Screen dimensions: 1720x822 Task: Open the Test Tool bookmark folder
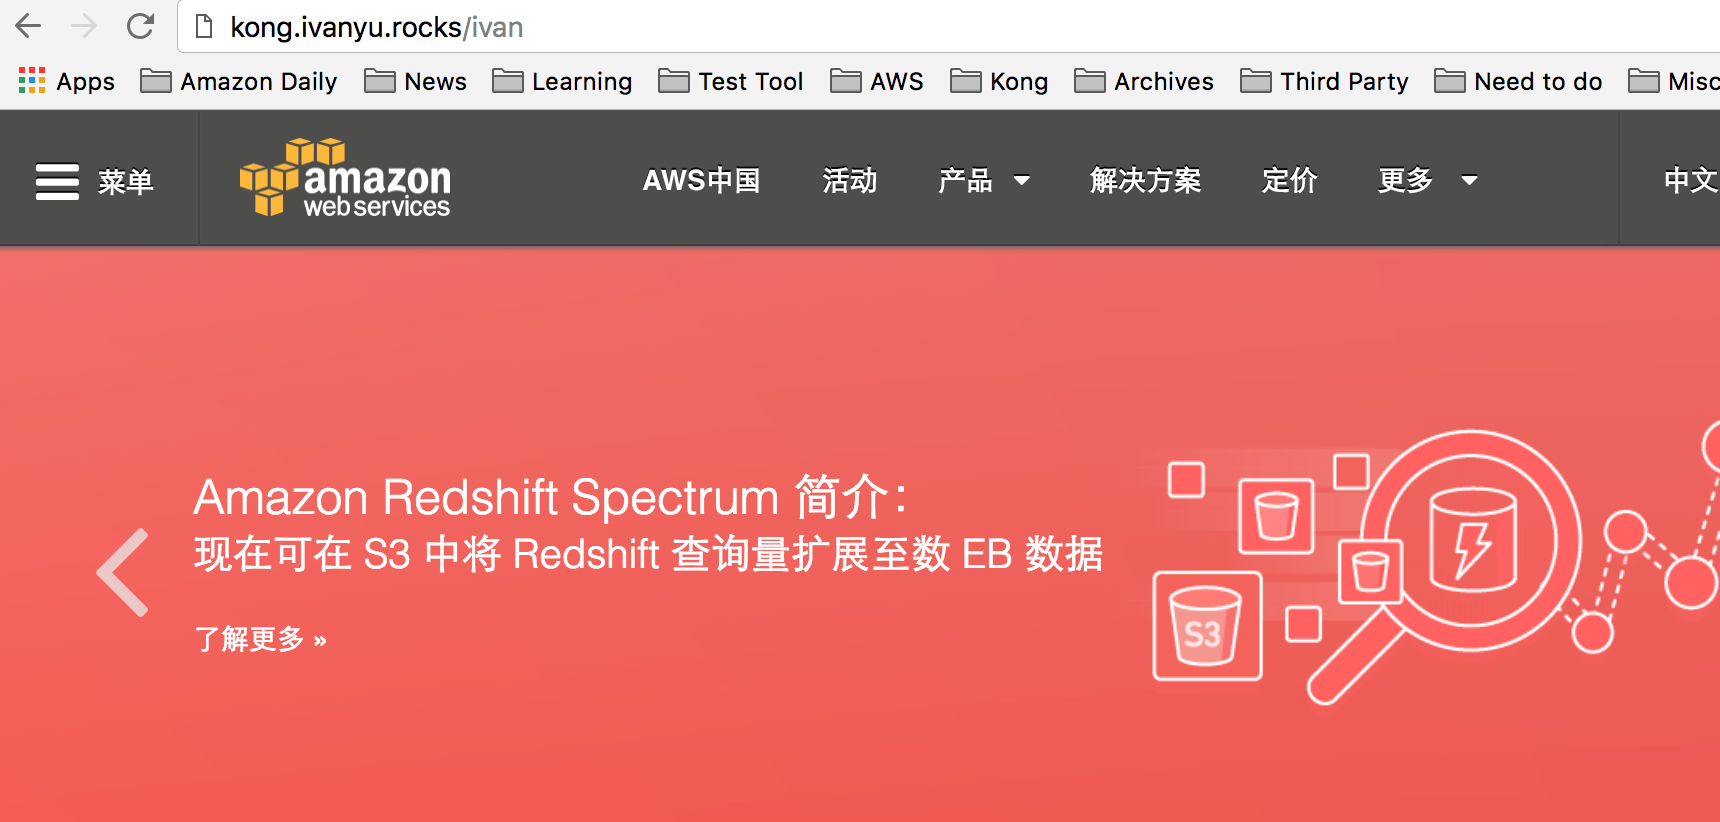(x=730, y=81)
